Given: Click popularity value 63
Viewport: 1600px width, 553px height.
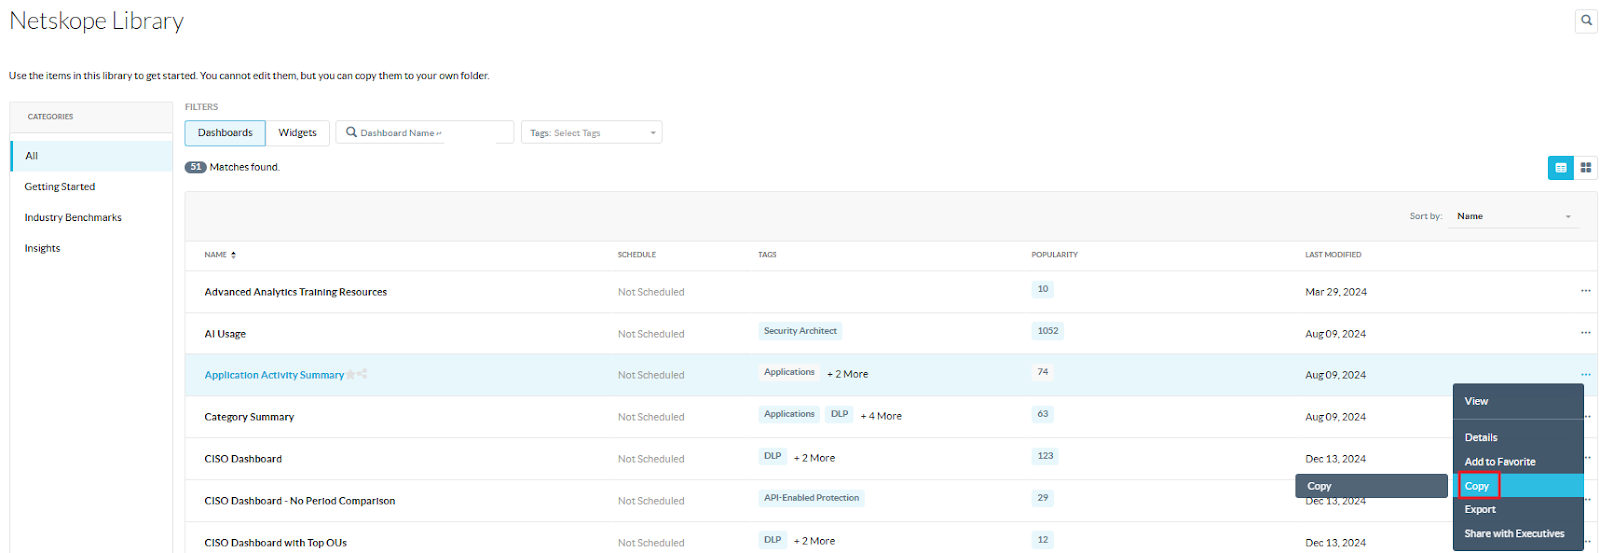Looking at the screenshot, I should point(1043,414).
